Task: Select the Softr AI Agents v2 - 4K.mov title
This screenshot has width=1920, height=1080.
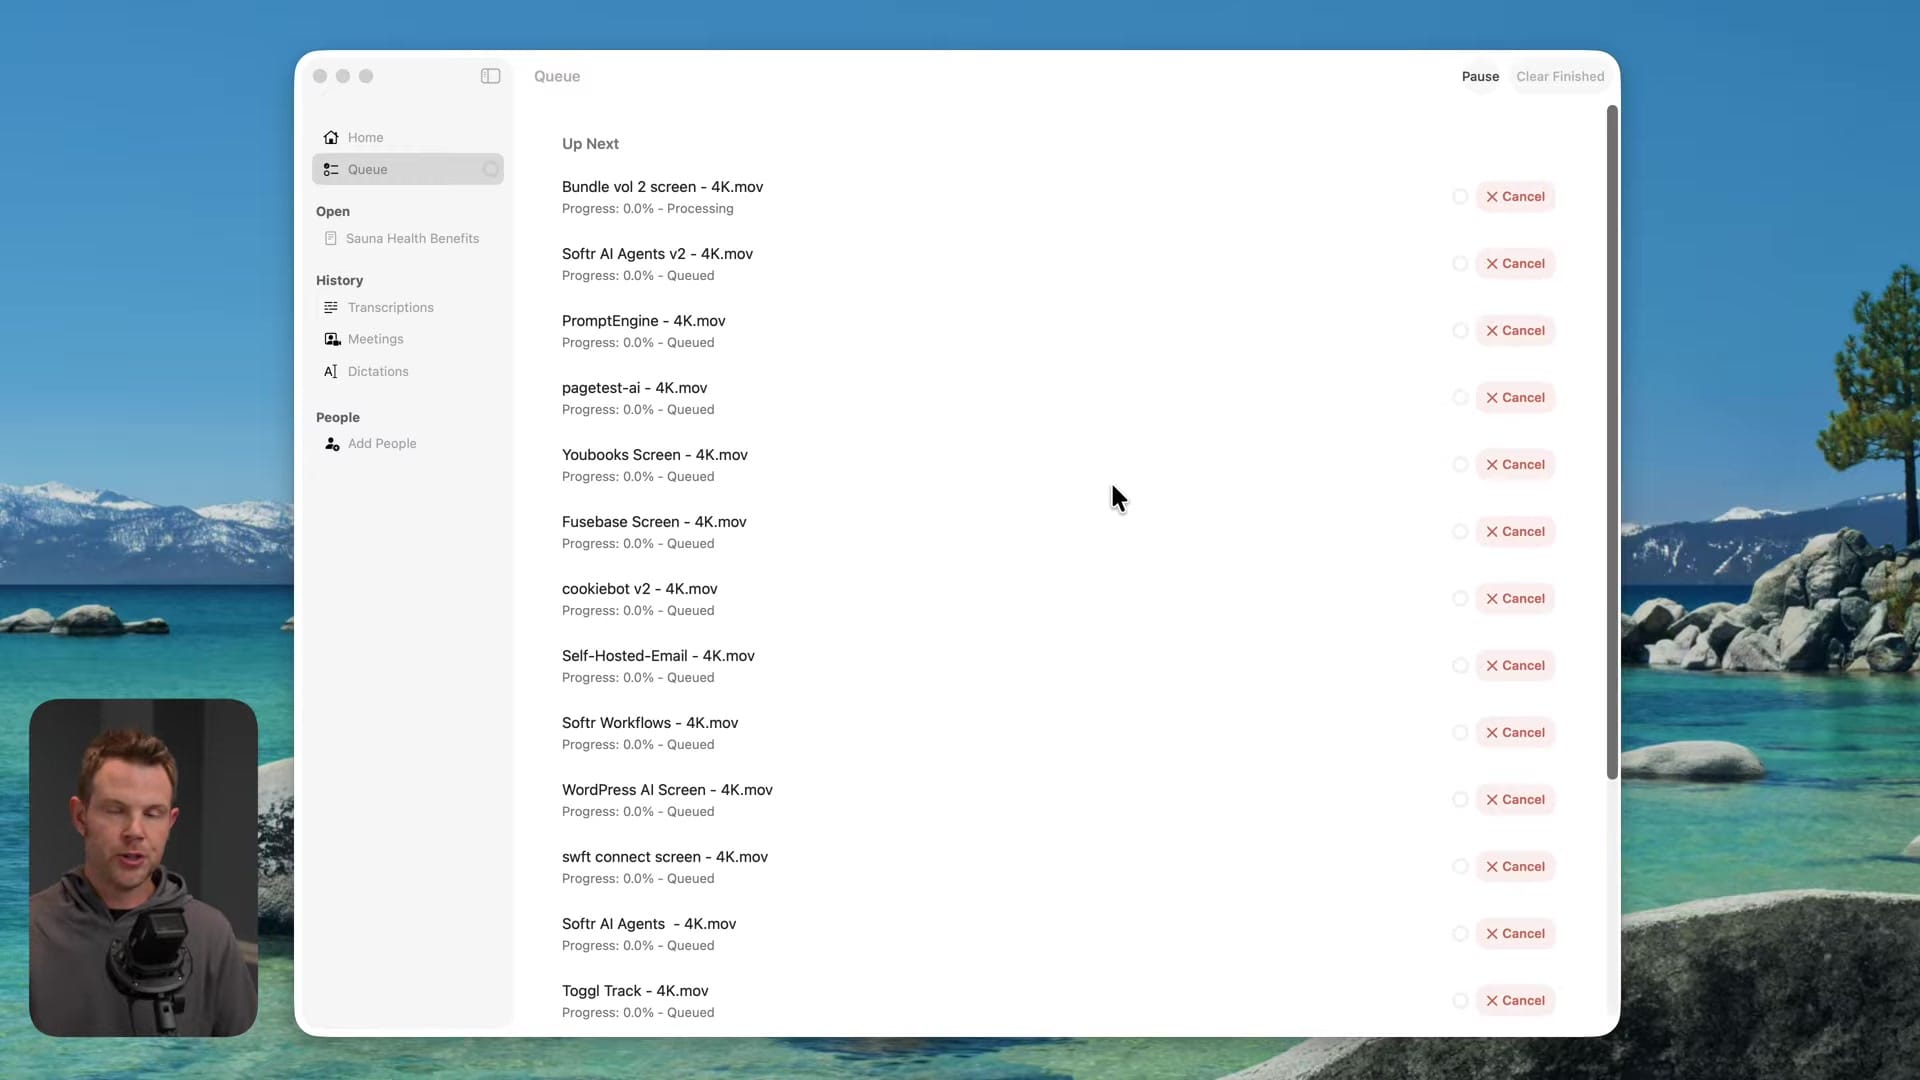Action: tap(657, 254)
